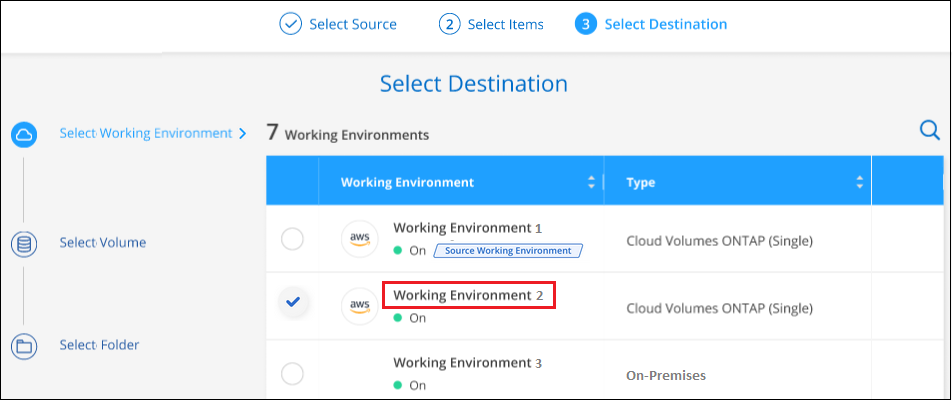This screenshot has width=952, height=401.
Task: Expand chevron beside Select Working Environment
Action: 242,133
